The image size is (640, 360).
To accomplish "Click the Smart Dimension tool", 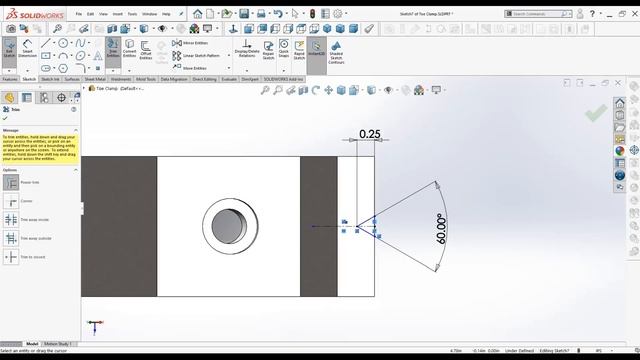I will pyautogui.click(x=27, y=49).
